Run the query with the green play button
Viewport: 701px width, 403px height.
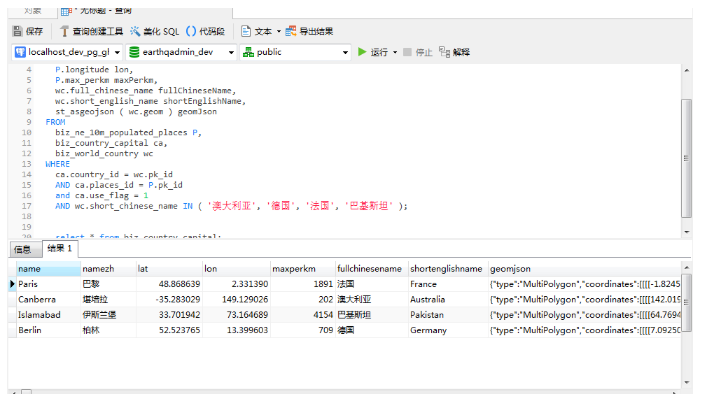pos(362,52)
